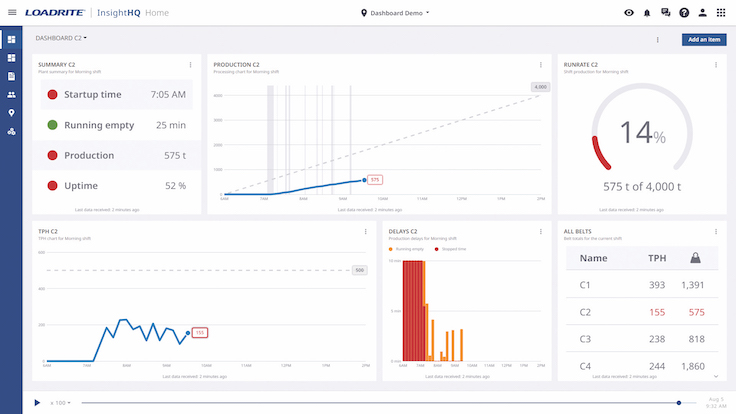
Task: Open the Summary C2 widget options menu
Action: 190,65
